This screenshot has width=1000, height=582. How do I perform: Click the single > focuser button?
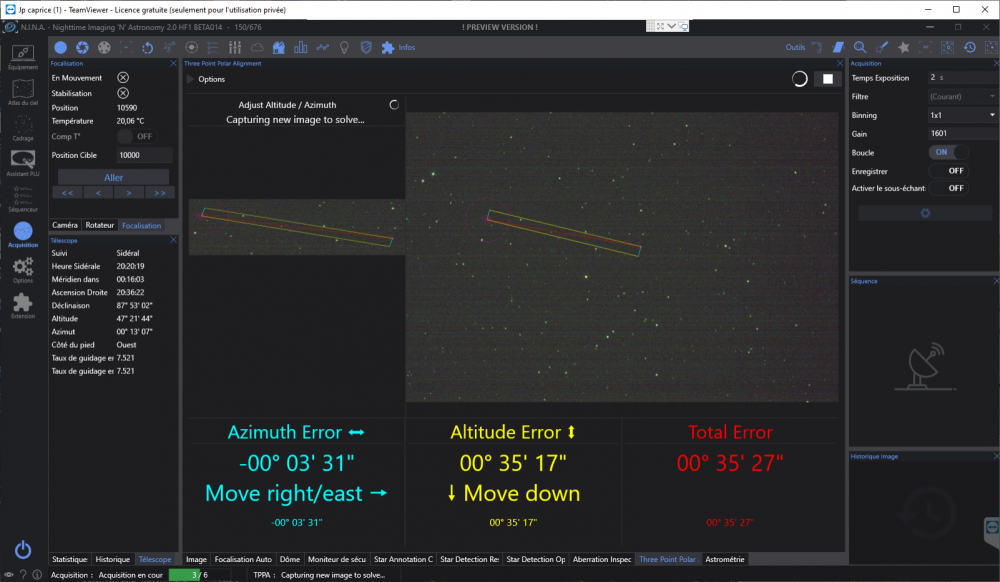pos(129,193)
